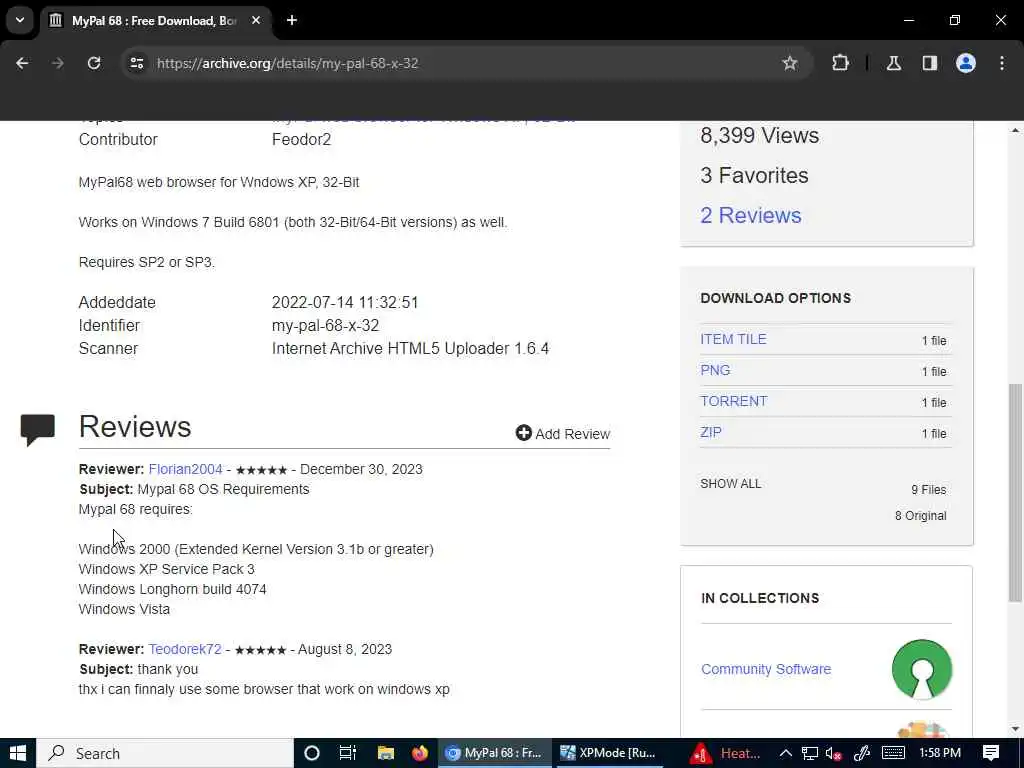Open Chrome Labs flask icon
This screenshot has height=768, width=1024.
tap(893, 63)
